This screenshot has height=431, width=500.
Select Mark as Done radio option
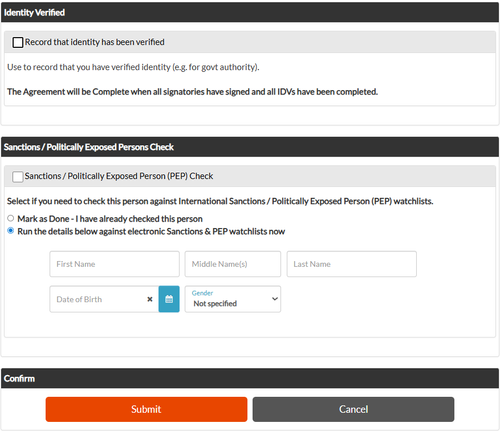11,218
